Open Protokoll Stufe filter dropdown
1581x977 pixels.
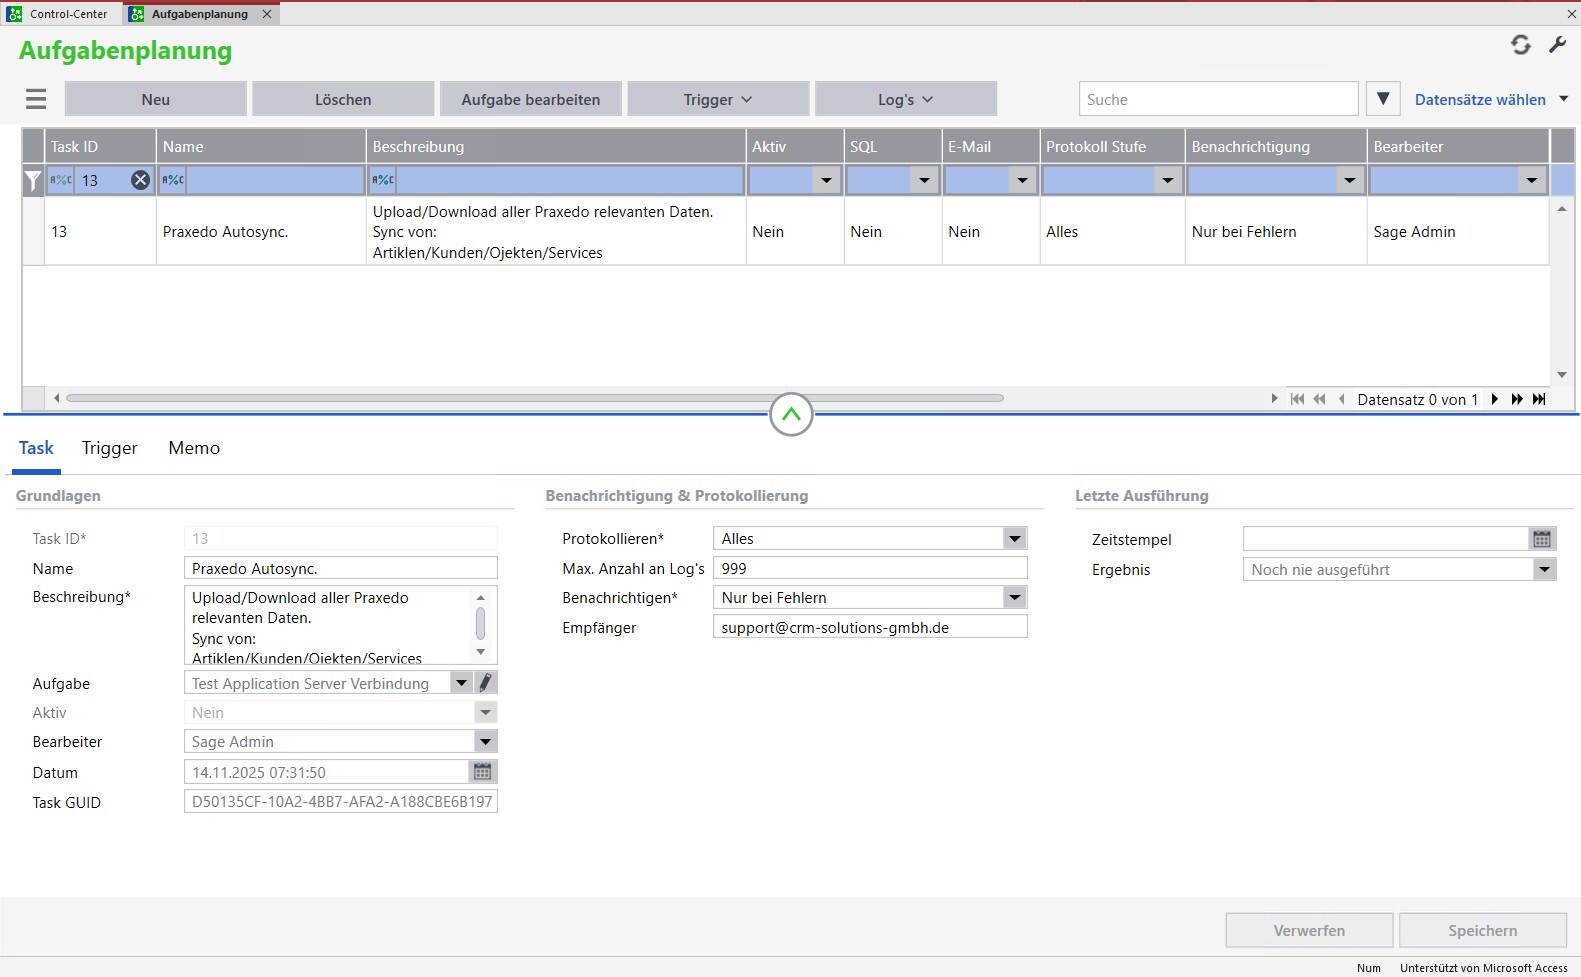pyautogui.click(x=1167, y=181)
